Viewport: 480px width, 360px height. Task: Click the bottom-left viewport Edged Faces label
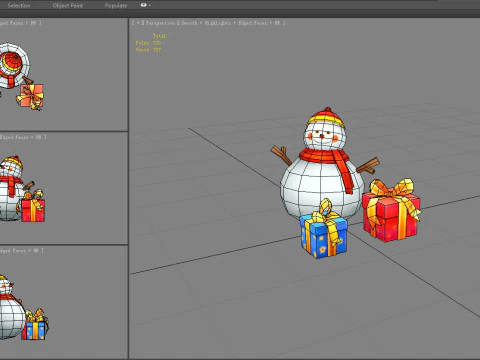[x=13, y=251]
